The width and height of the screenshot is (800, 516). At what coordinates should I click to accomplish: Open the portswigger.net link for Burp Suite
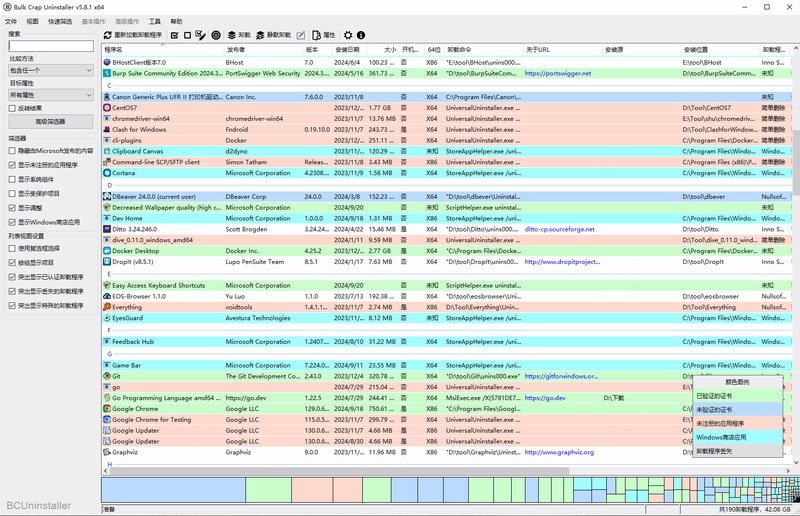tap(557, 73)
